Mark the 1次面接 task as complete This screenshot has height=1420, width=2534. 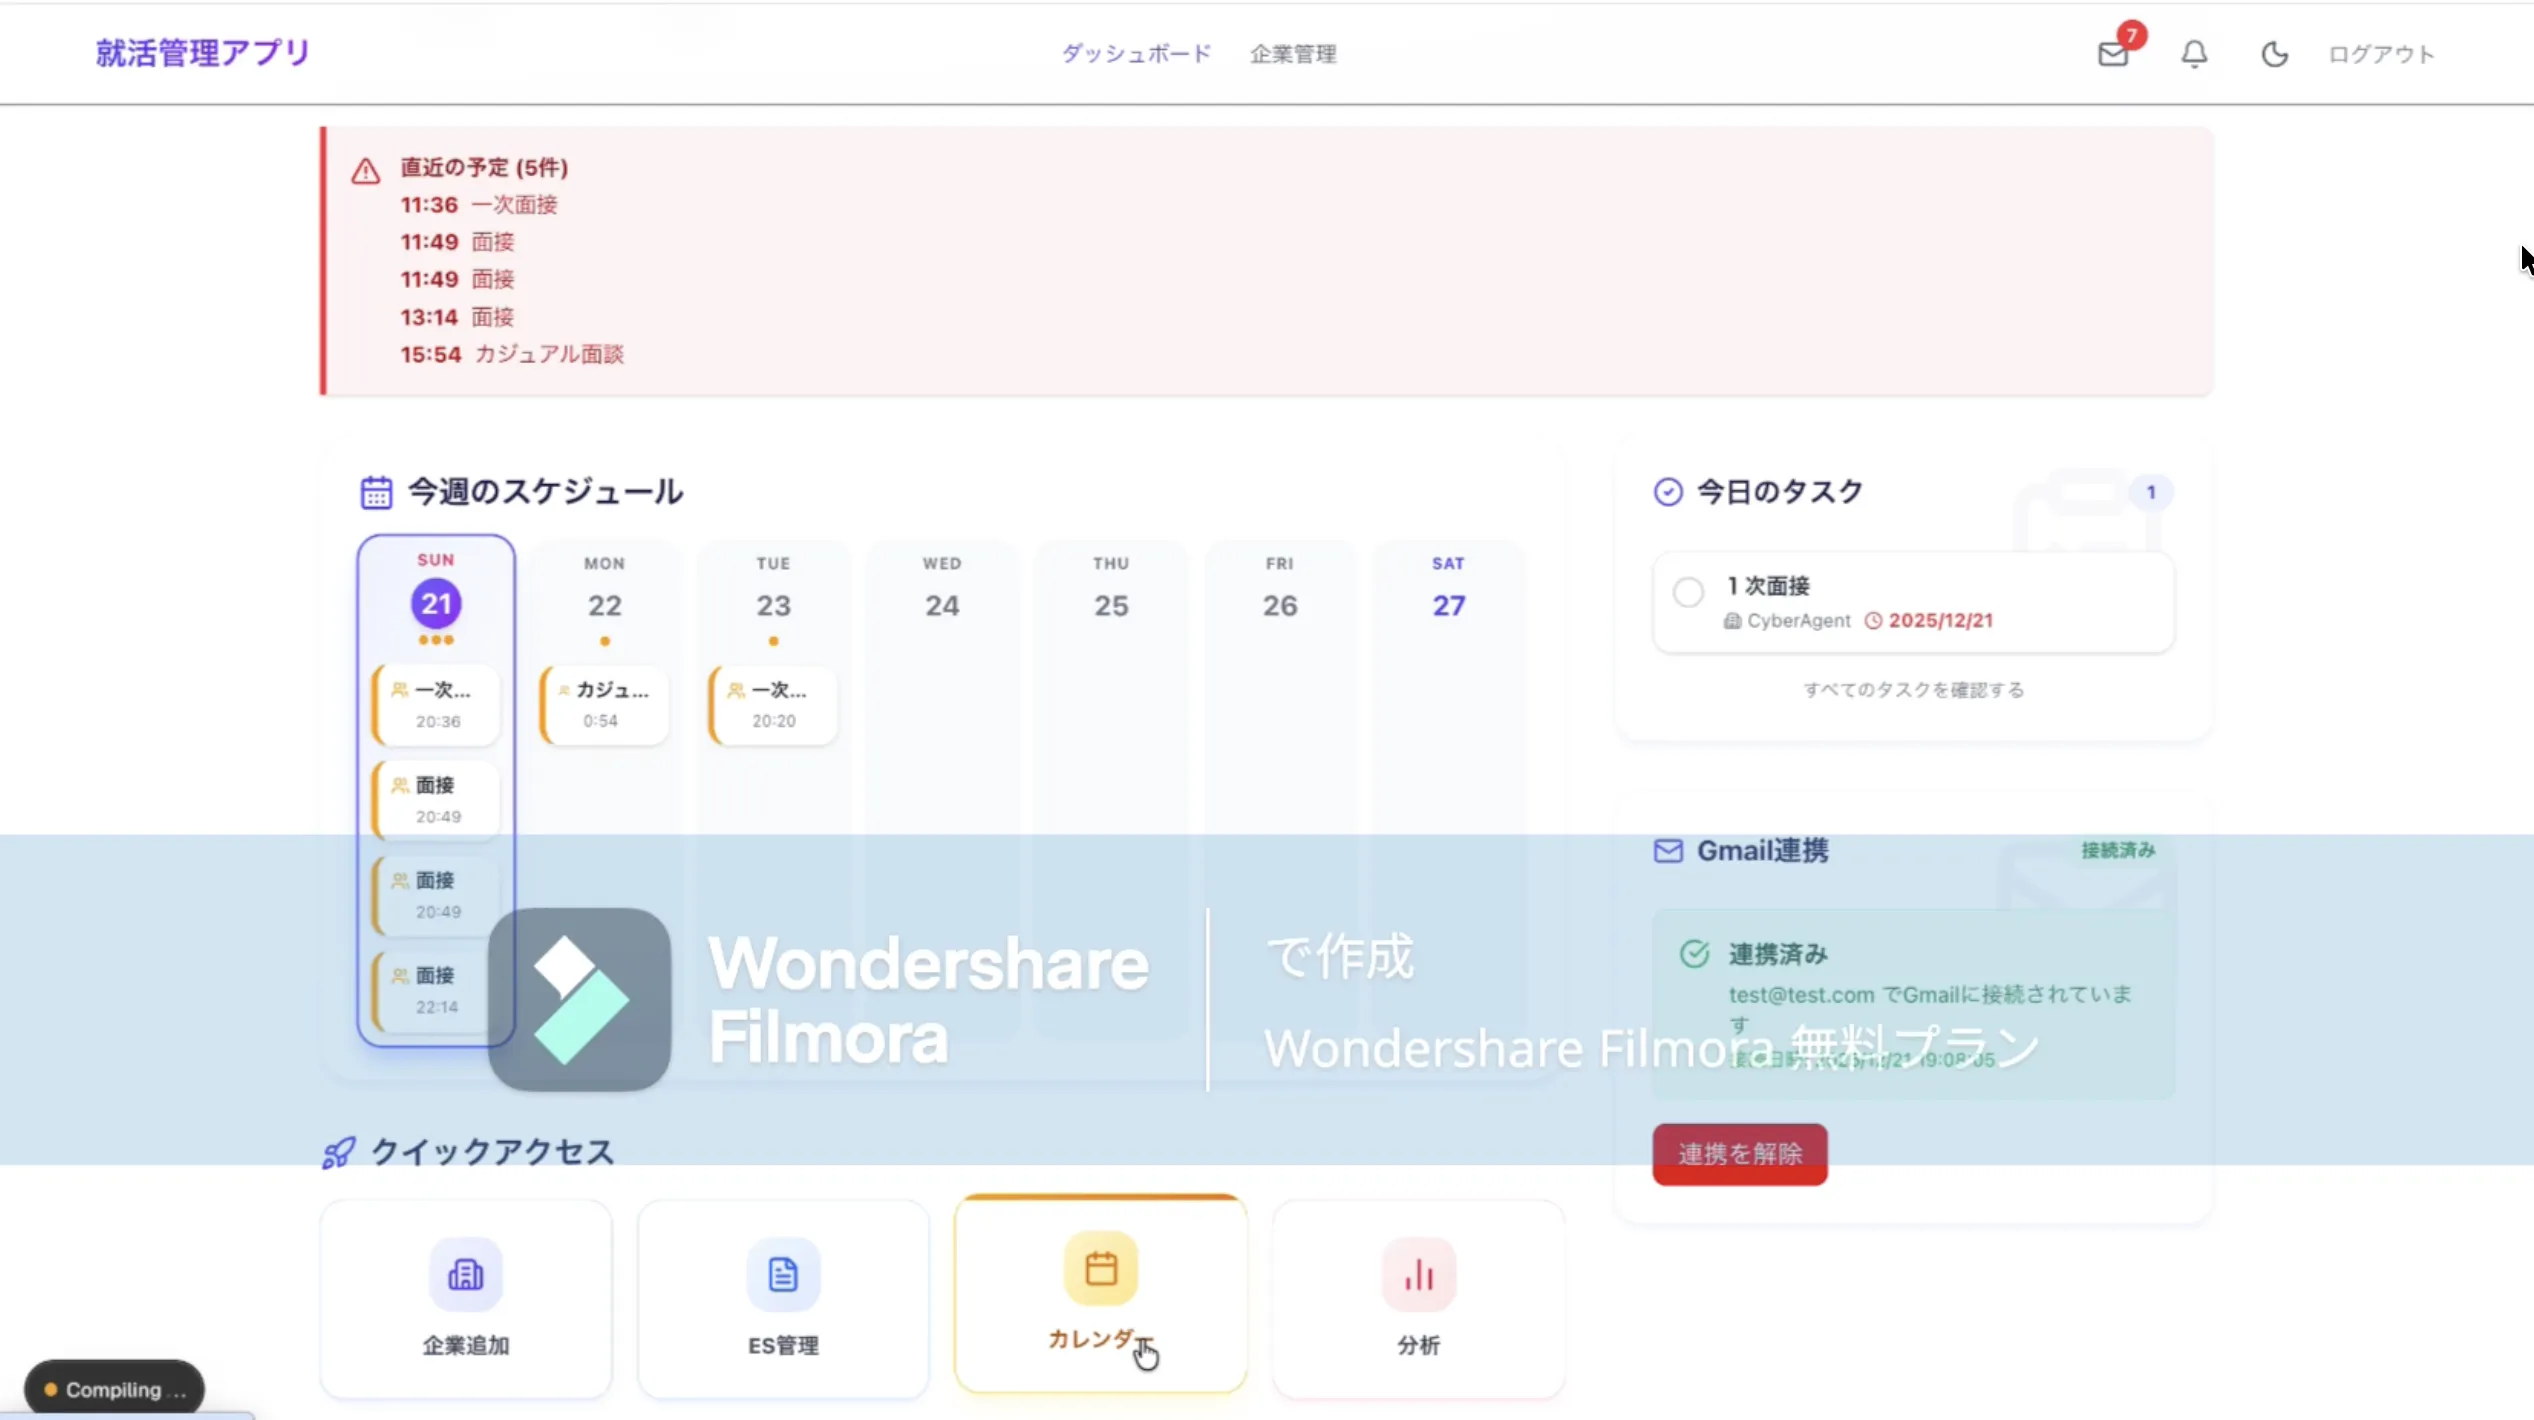point(1688,592)
